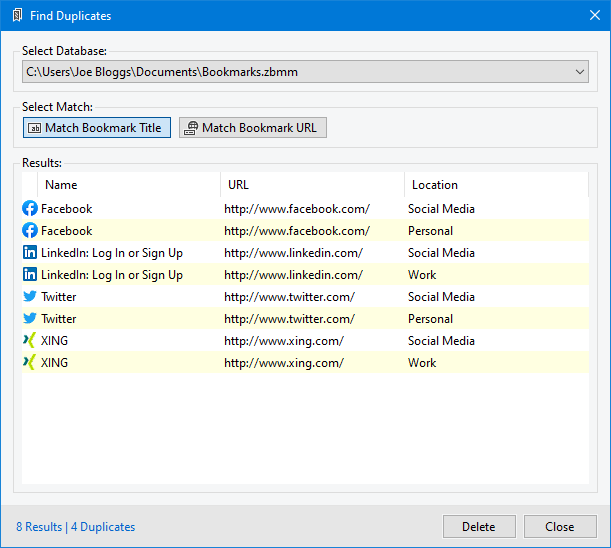The height and width of the screenshot is (548, 611).
Task: Sort results by URL column header
Action: click(x=238, y=185)
